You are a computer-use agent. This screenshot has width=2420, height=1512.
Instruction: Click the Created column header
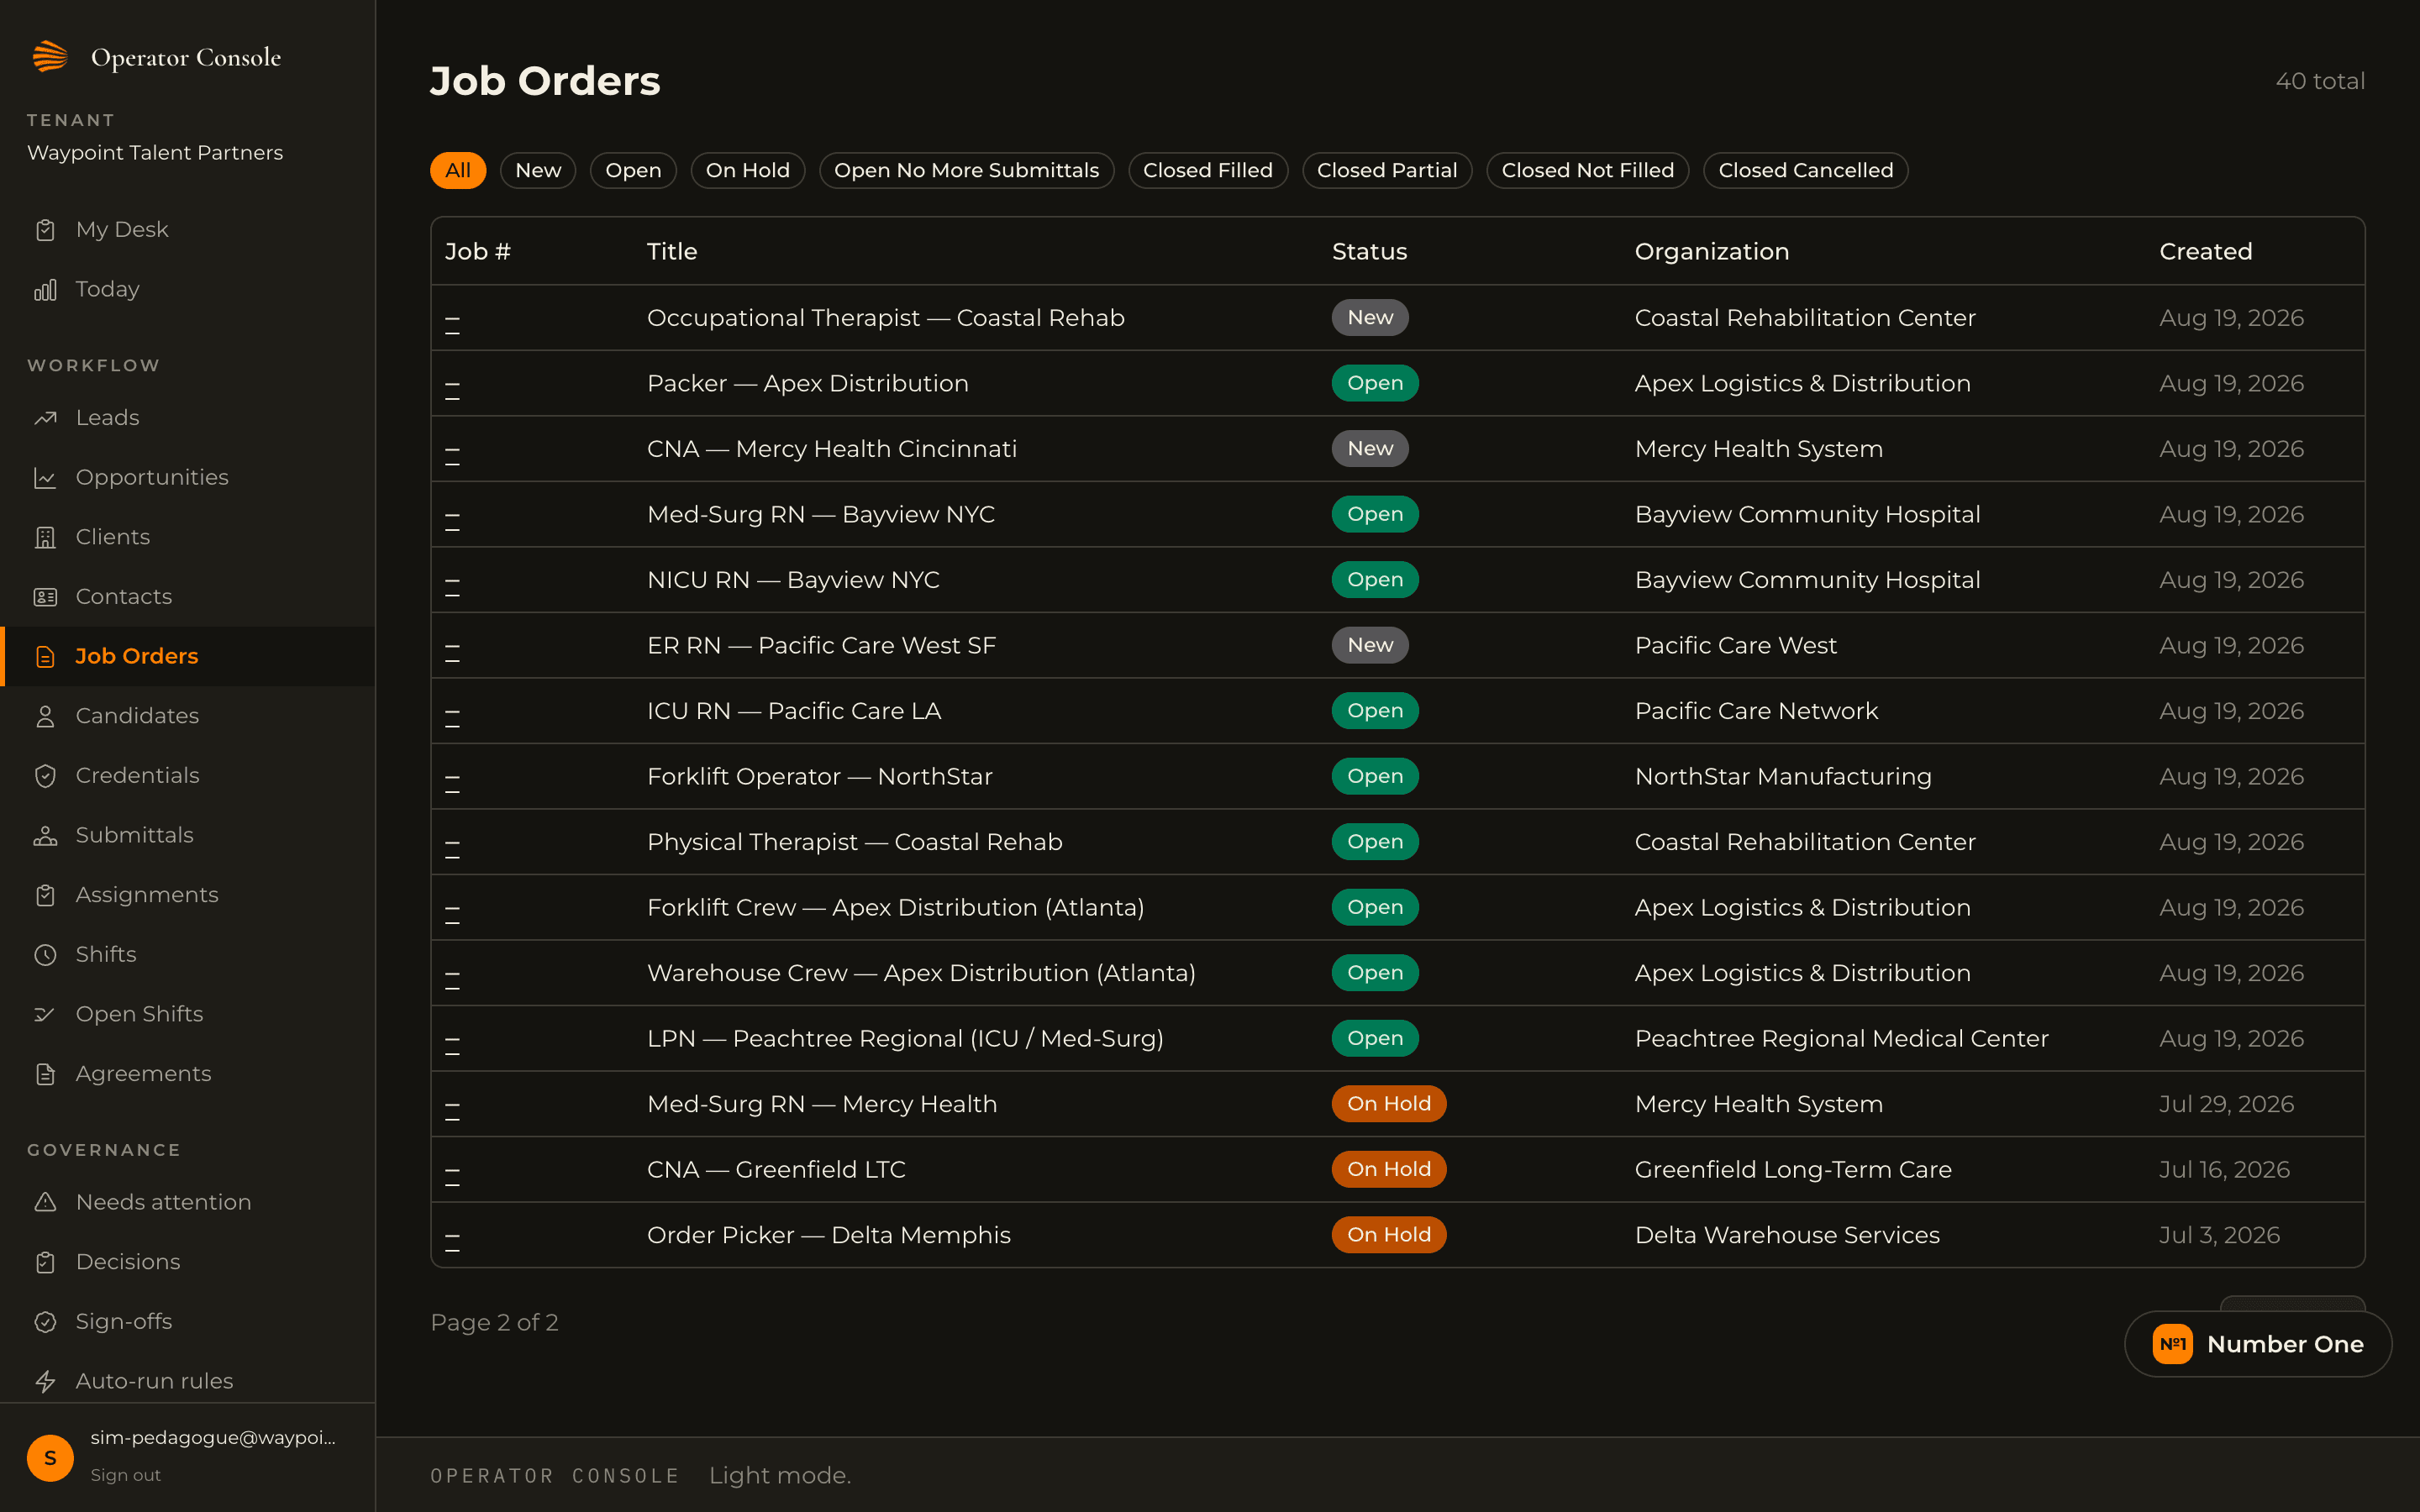[2206, 251]
